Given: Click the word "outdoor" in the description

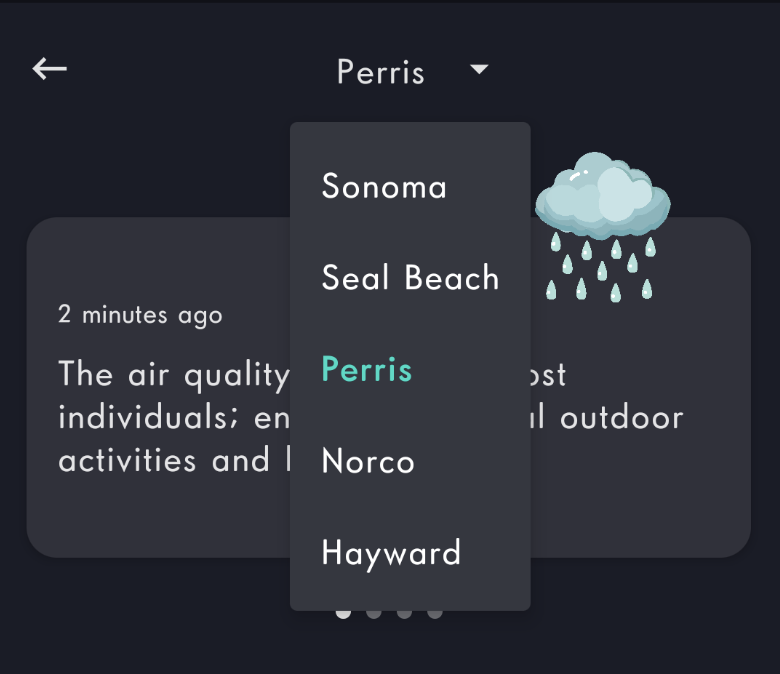Looking at the screenshot, I should coord(621,417).
